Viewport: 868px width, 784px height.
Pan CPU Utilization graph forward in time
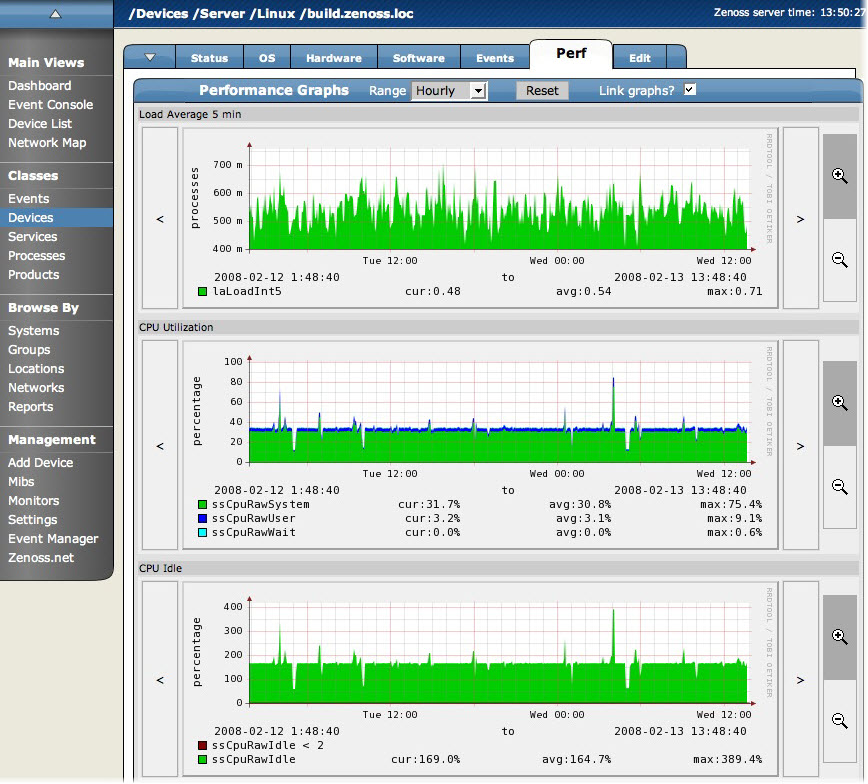(800, 446)
